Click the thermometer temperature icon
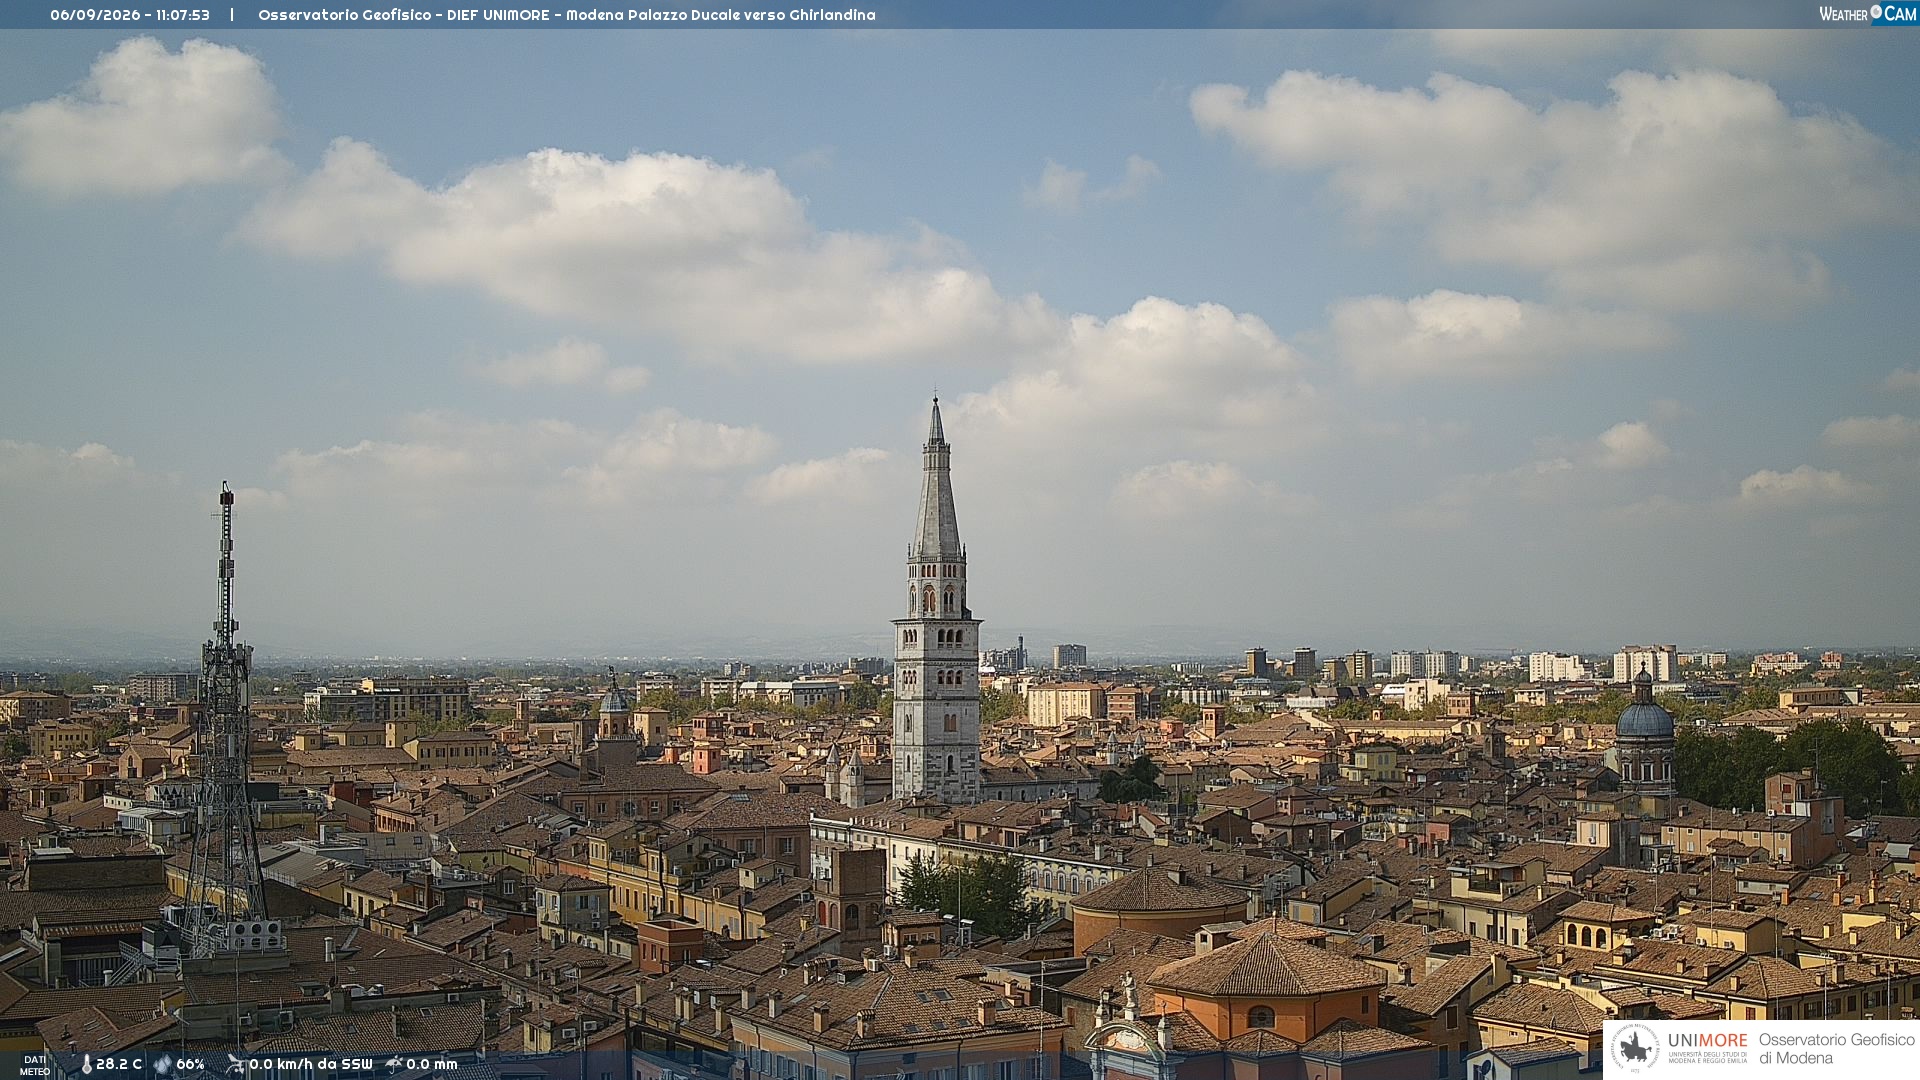Screen dimensions: 1920x1080 click(87, 1065)
